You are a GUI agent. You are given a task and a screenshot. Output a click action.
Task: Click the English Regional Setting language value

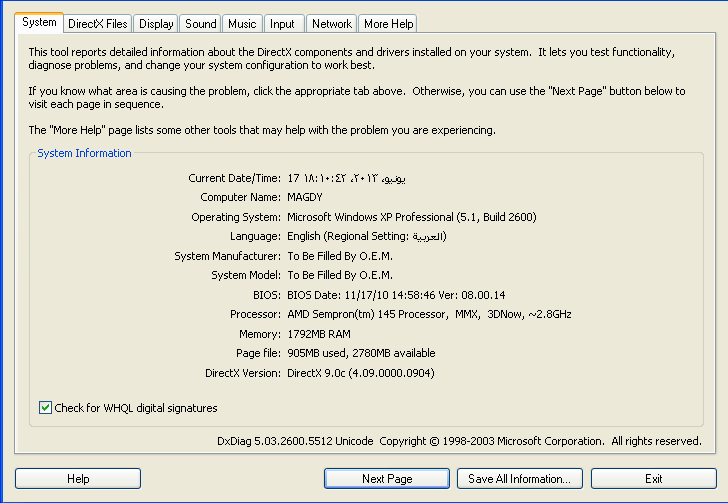[x=367, y=236]
